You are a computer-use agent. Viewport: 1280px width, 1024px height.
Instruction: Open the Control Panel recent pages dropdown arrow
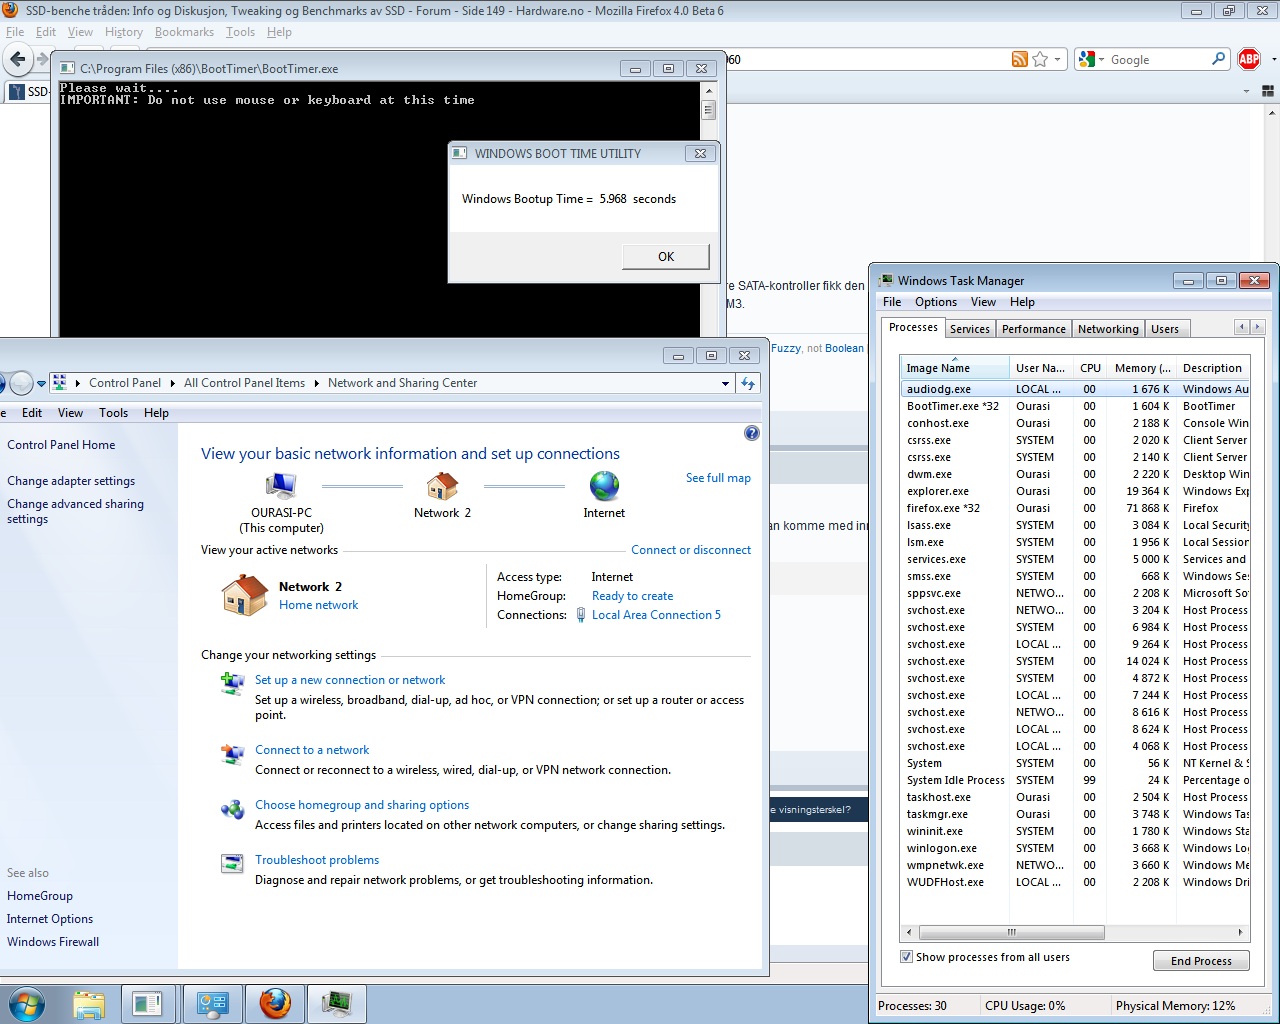pos(42,384)
